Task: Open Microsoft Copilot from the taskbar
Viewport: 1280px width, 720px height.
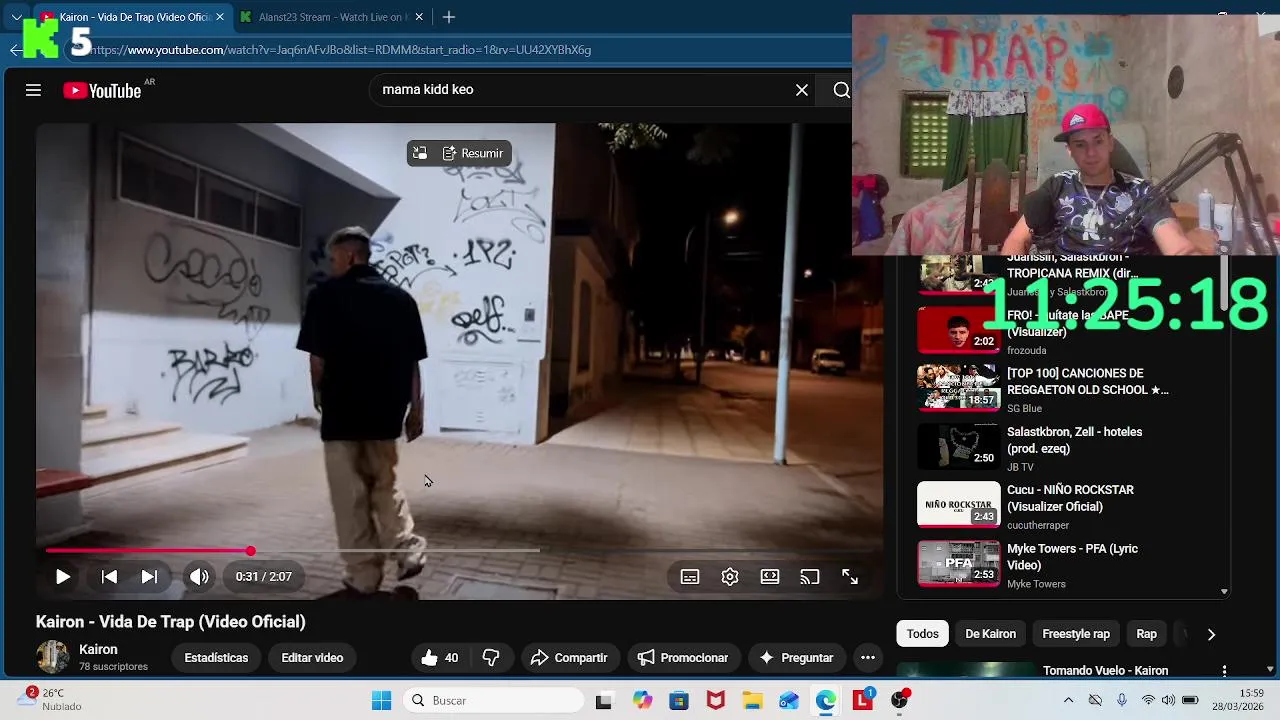Action: (641, 701)
